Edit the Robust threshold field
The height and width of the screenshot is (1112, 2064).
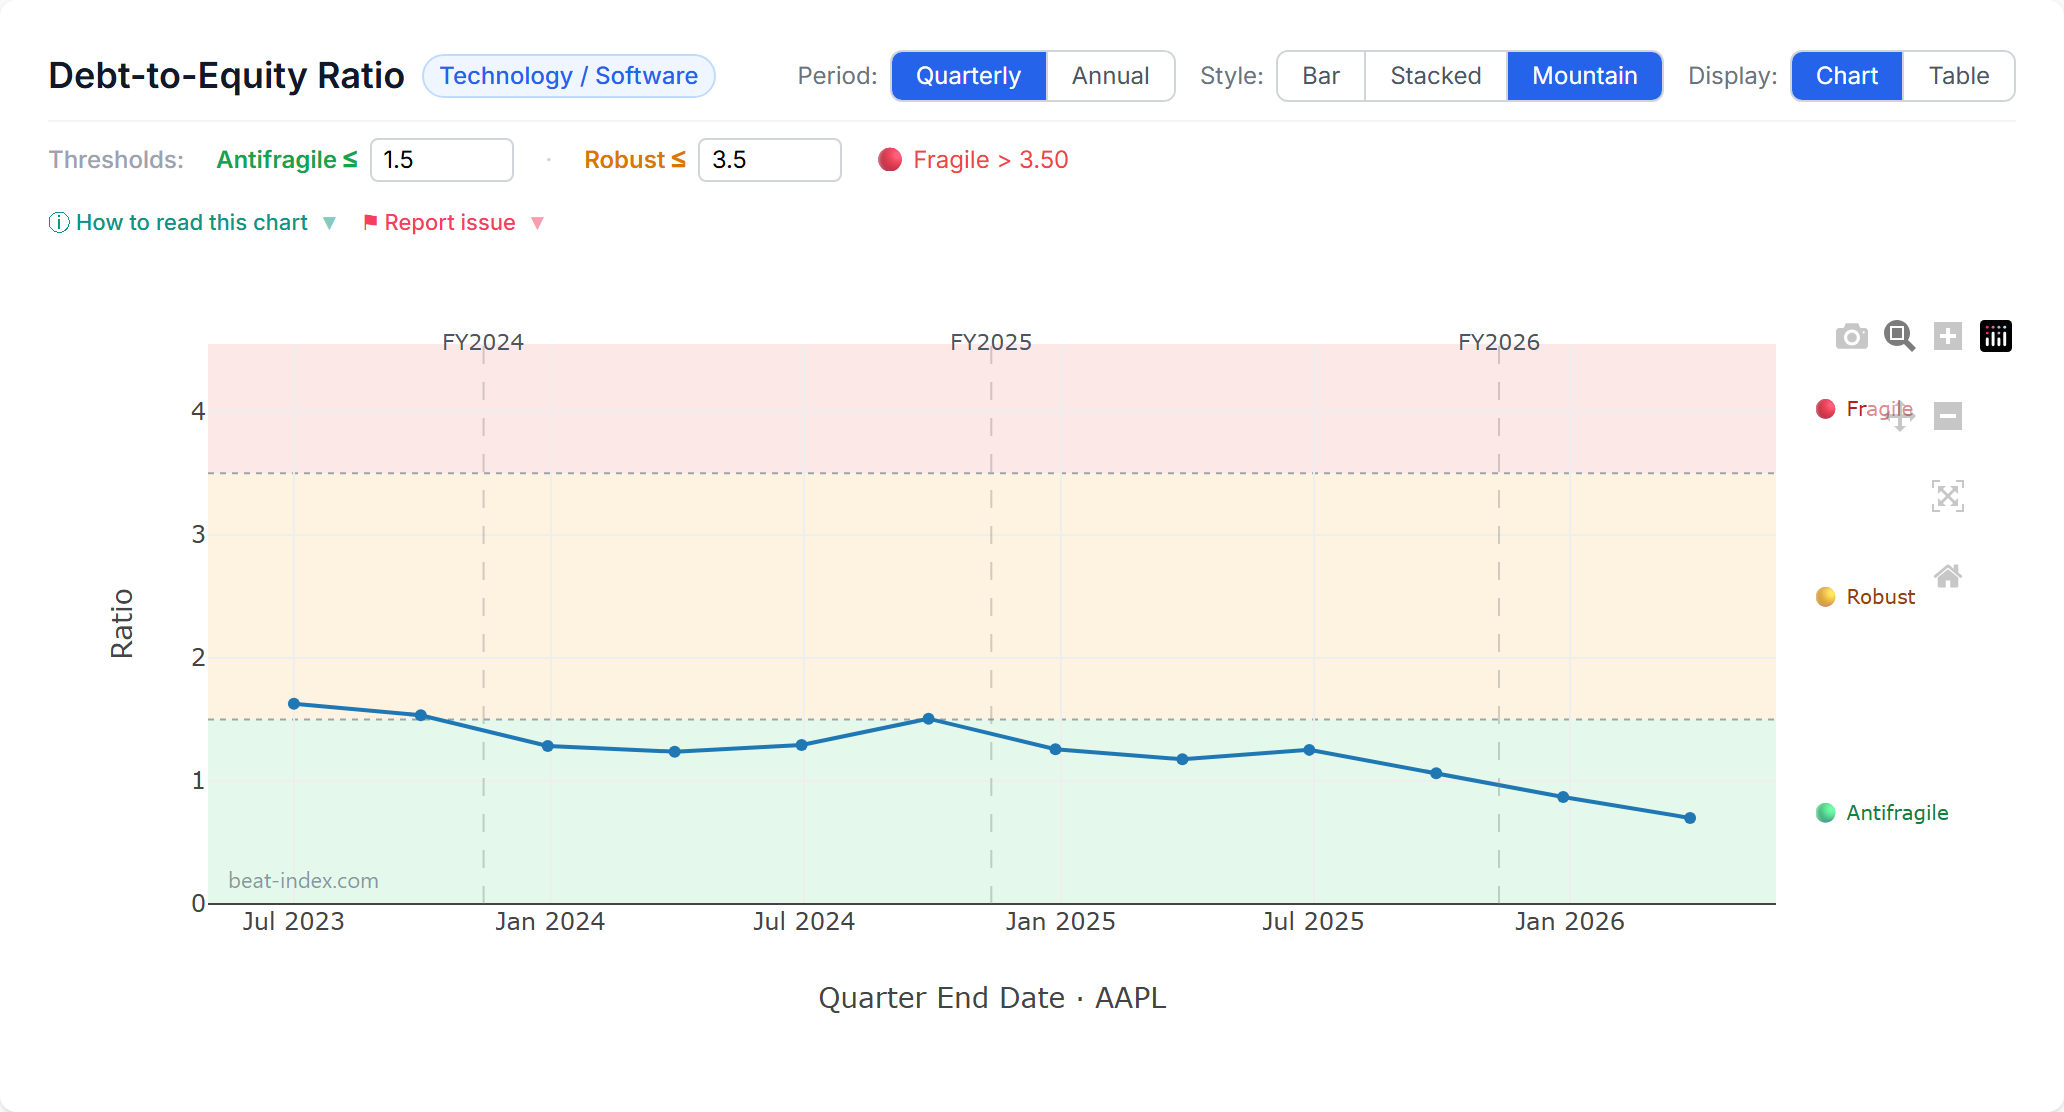[x=769, y=160]
